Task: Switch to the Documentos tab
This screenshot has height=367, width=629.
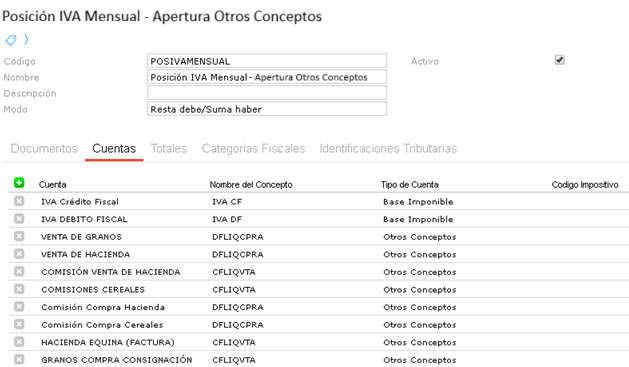Action: pyautogui.click(x=44, y=148)
